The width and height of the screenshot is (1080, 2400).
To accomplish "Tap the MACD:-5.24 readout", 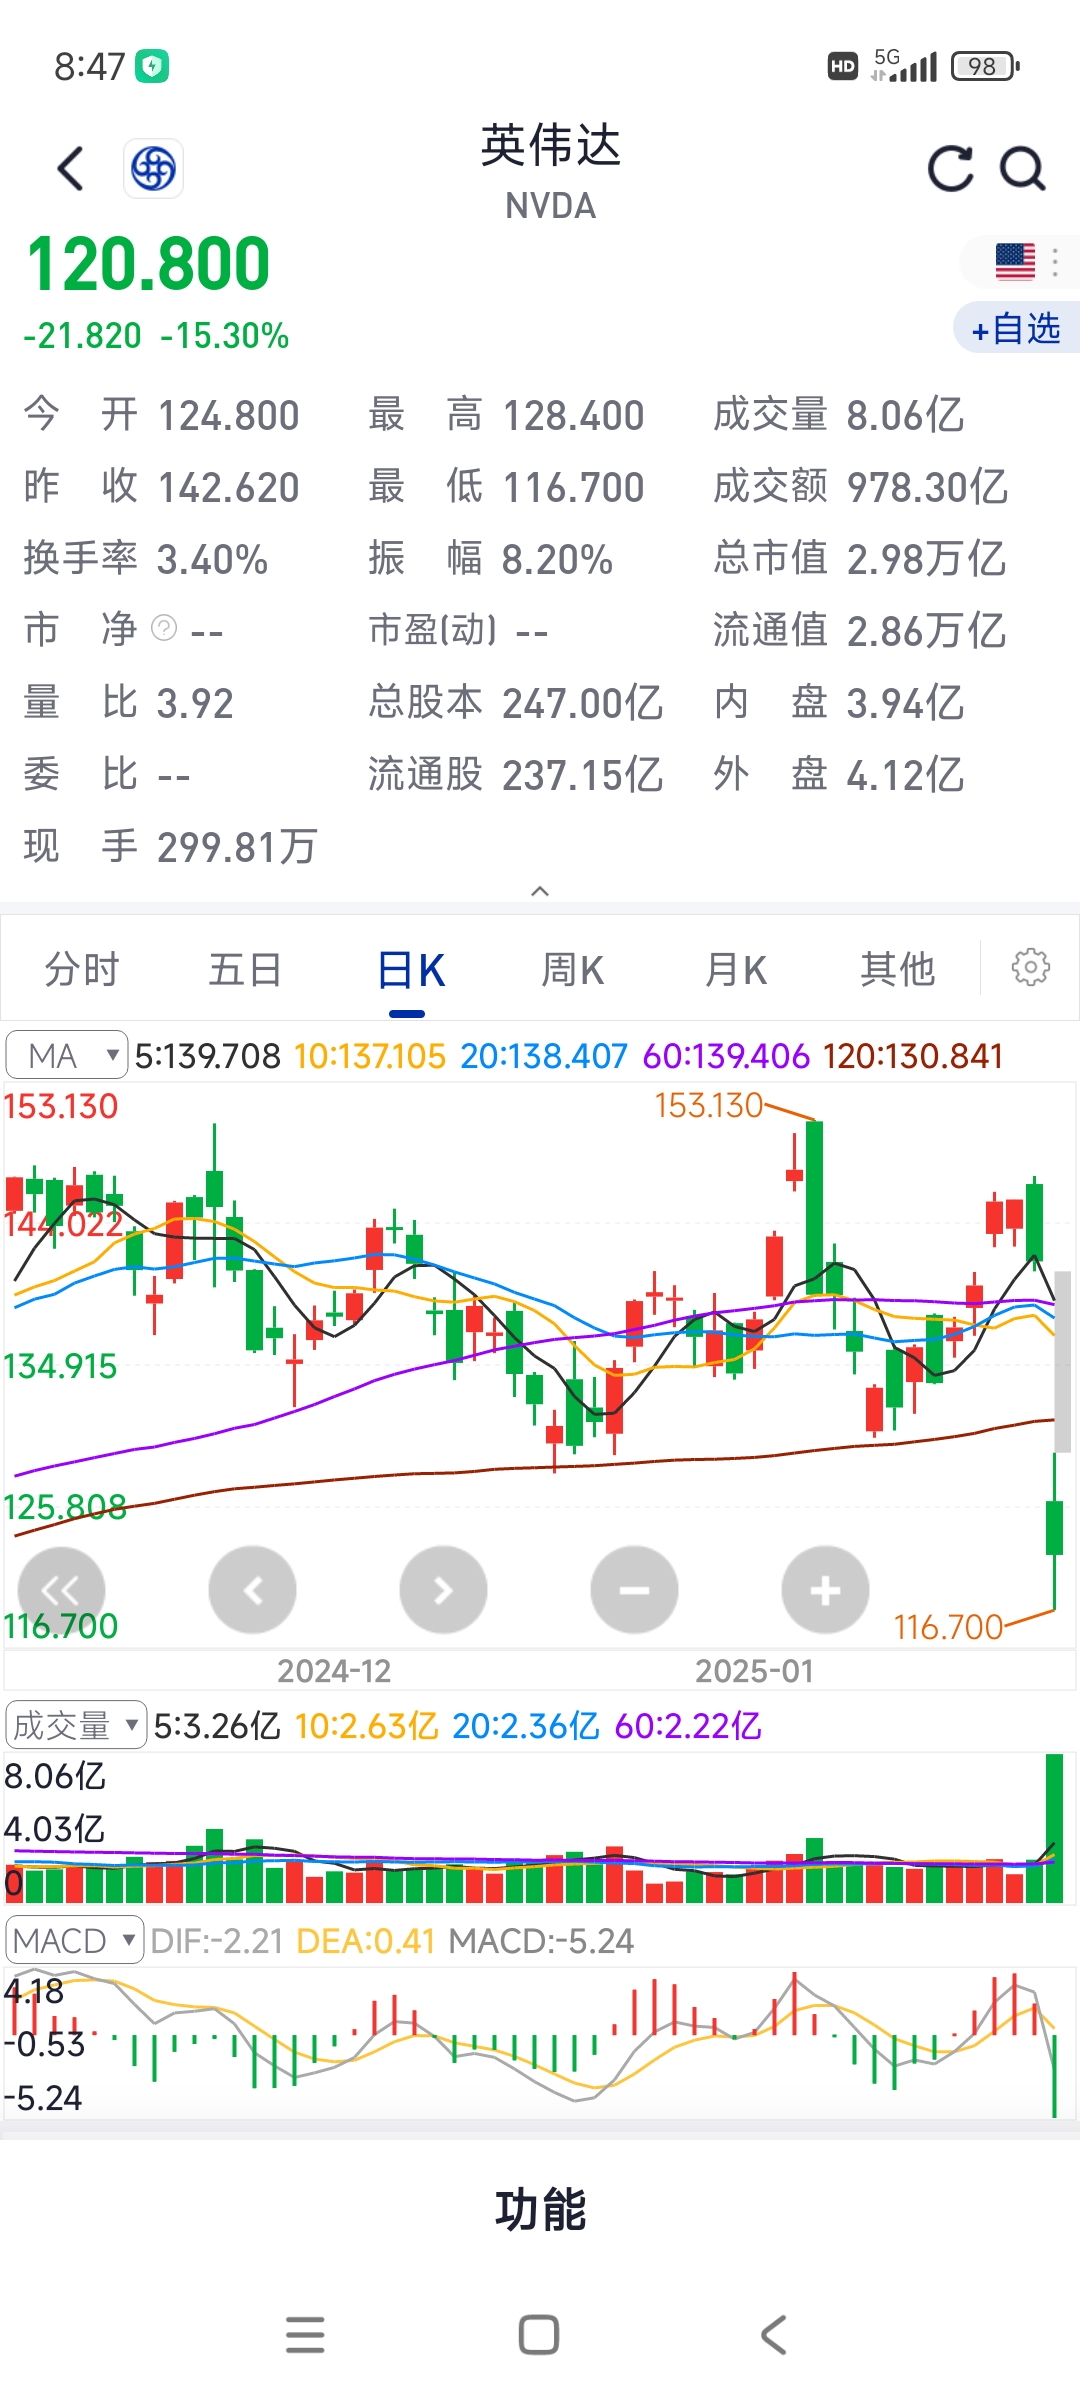I will coord(541,1941).
